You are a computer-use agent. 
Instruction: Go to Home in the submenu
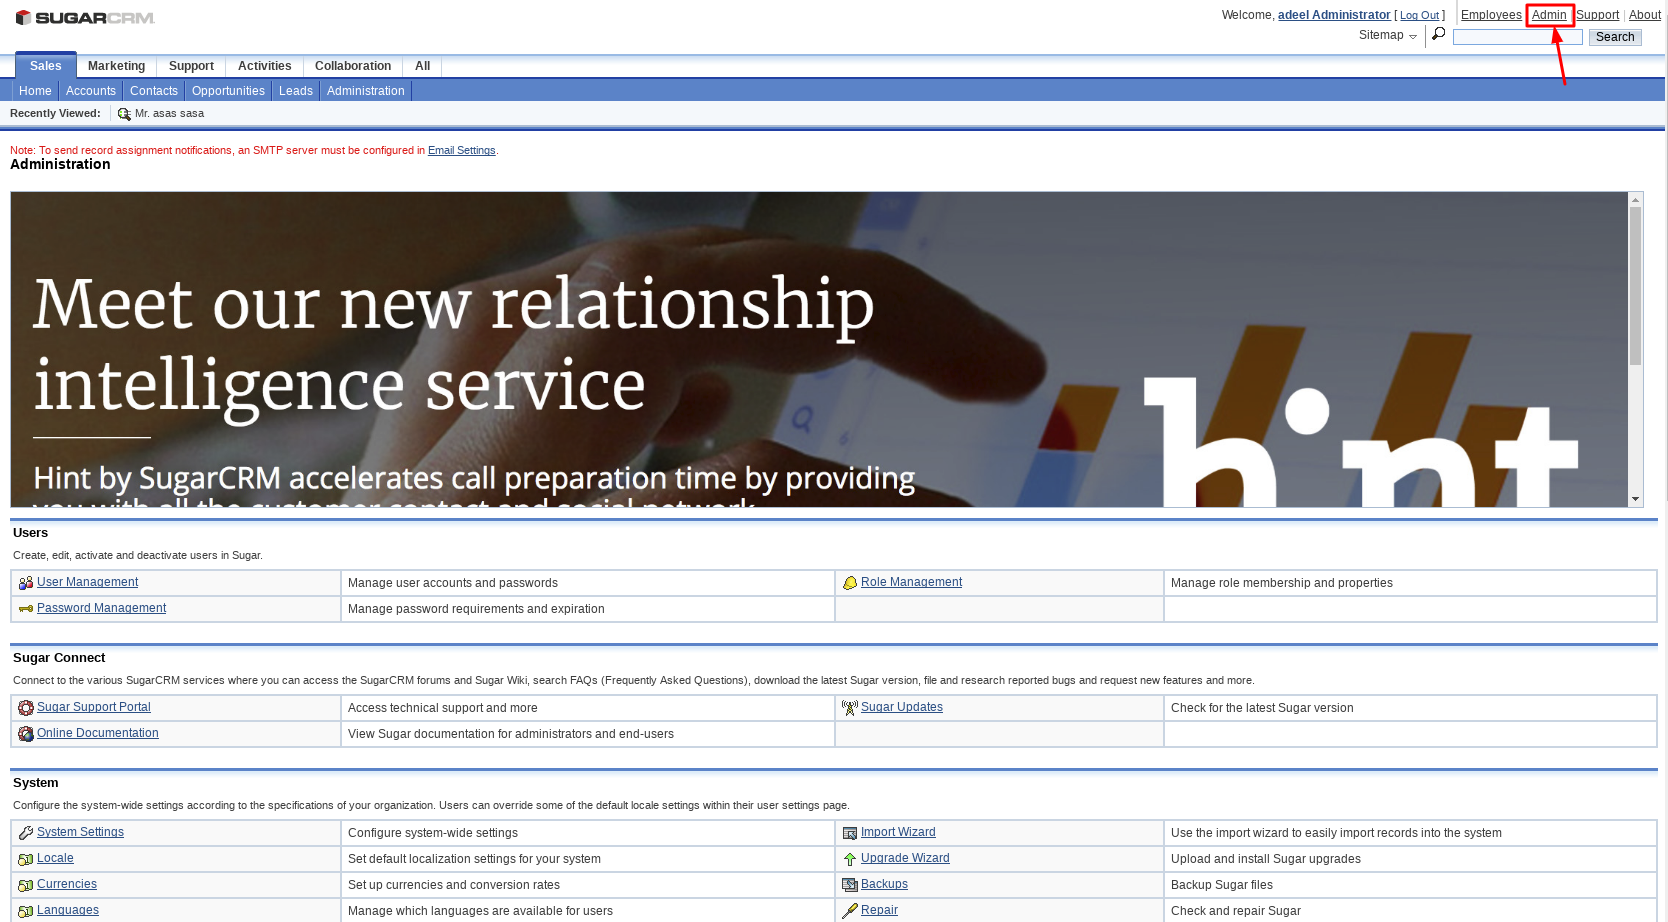[x=35, y=91]
